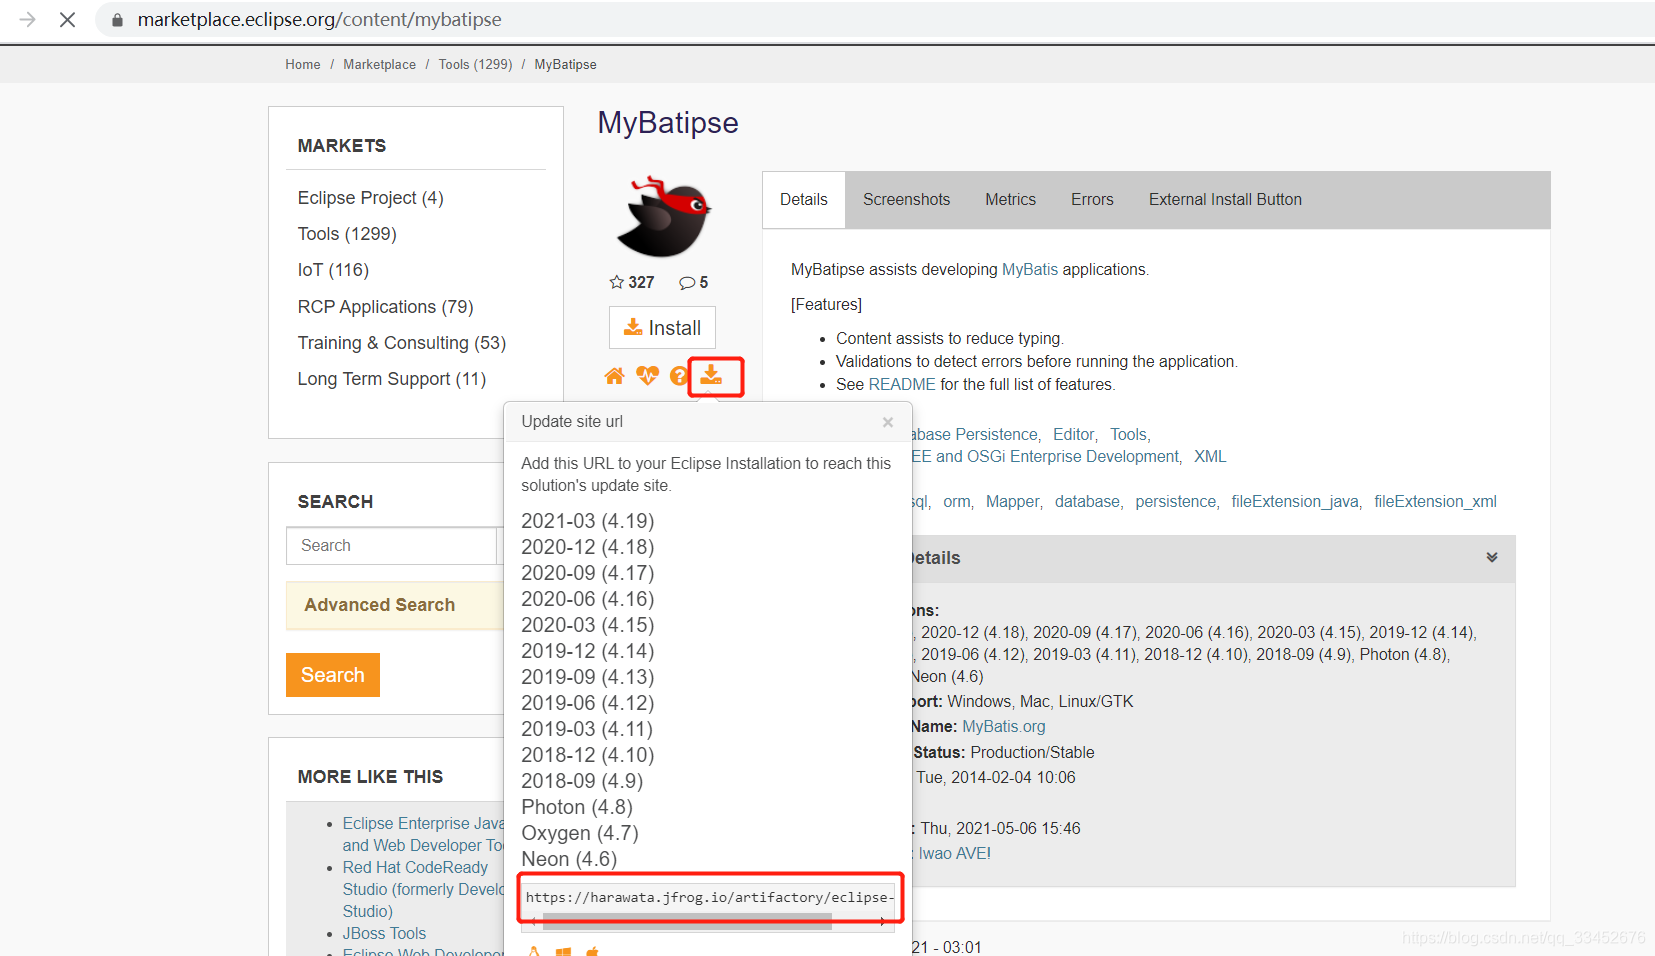Viewport: 1655px width, 956px height.
Task: Open Eclipse Project (4) market
Action: click(370, 198)
